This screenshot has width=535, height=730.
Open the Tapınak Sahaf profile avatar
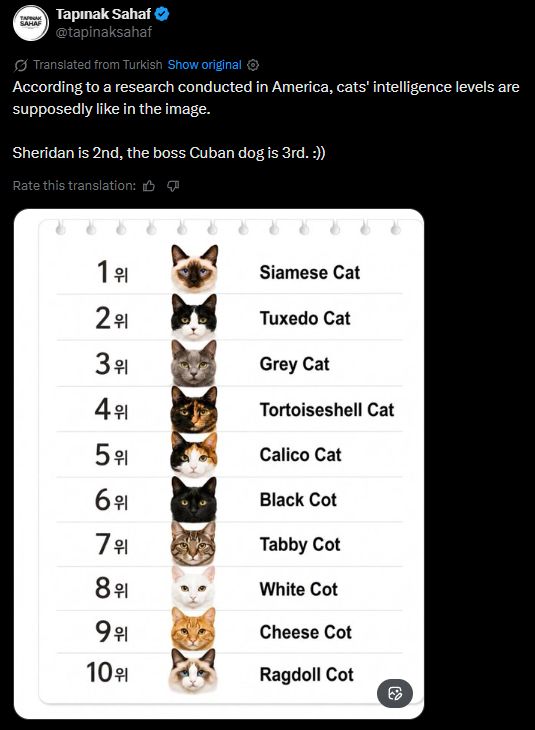tap(31, 23)
